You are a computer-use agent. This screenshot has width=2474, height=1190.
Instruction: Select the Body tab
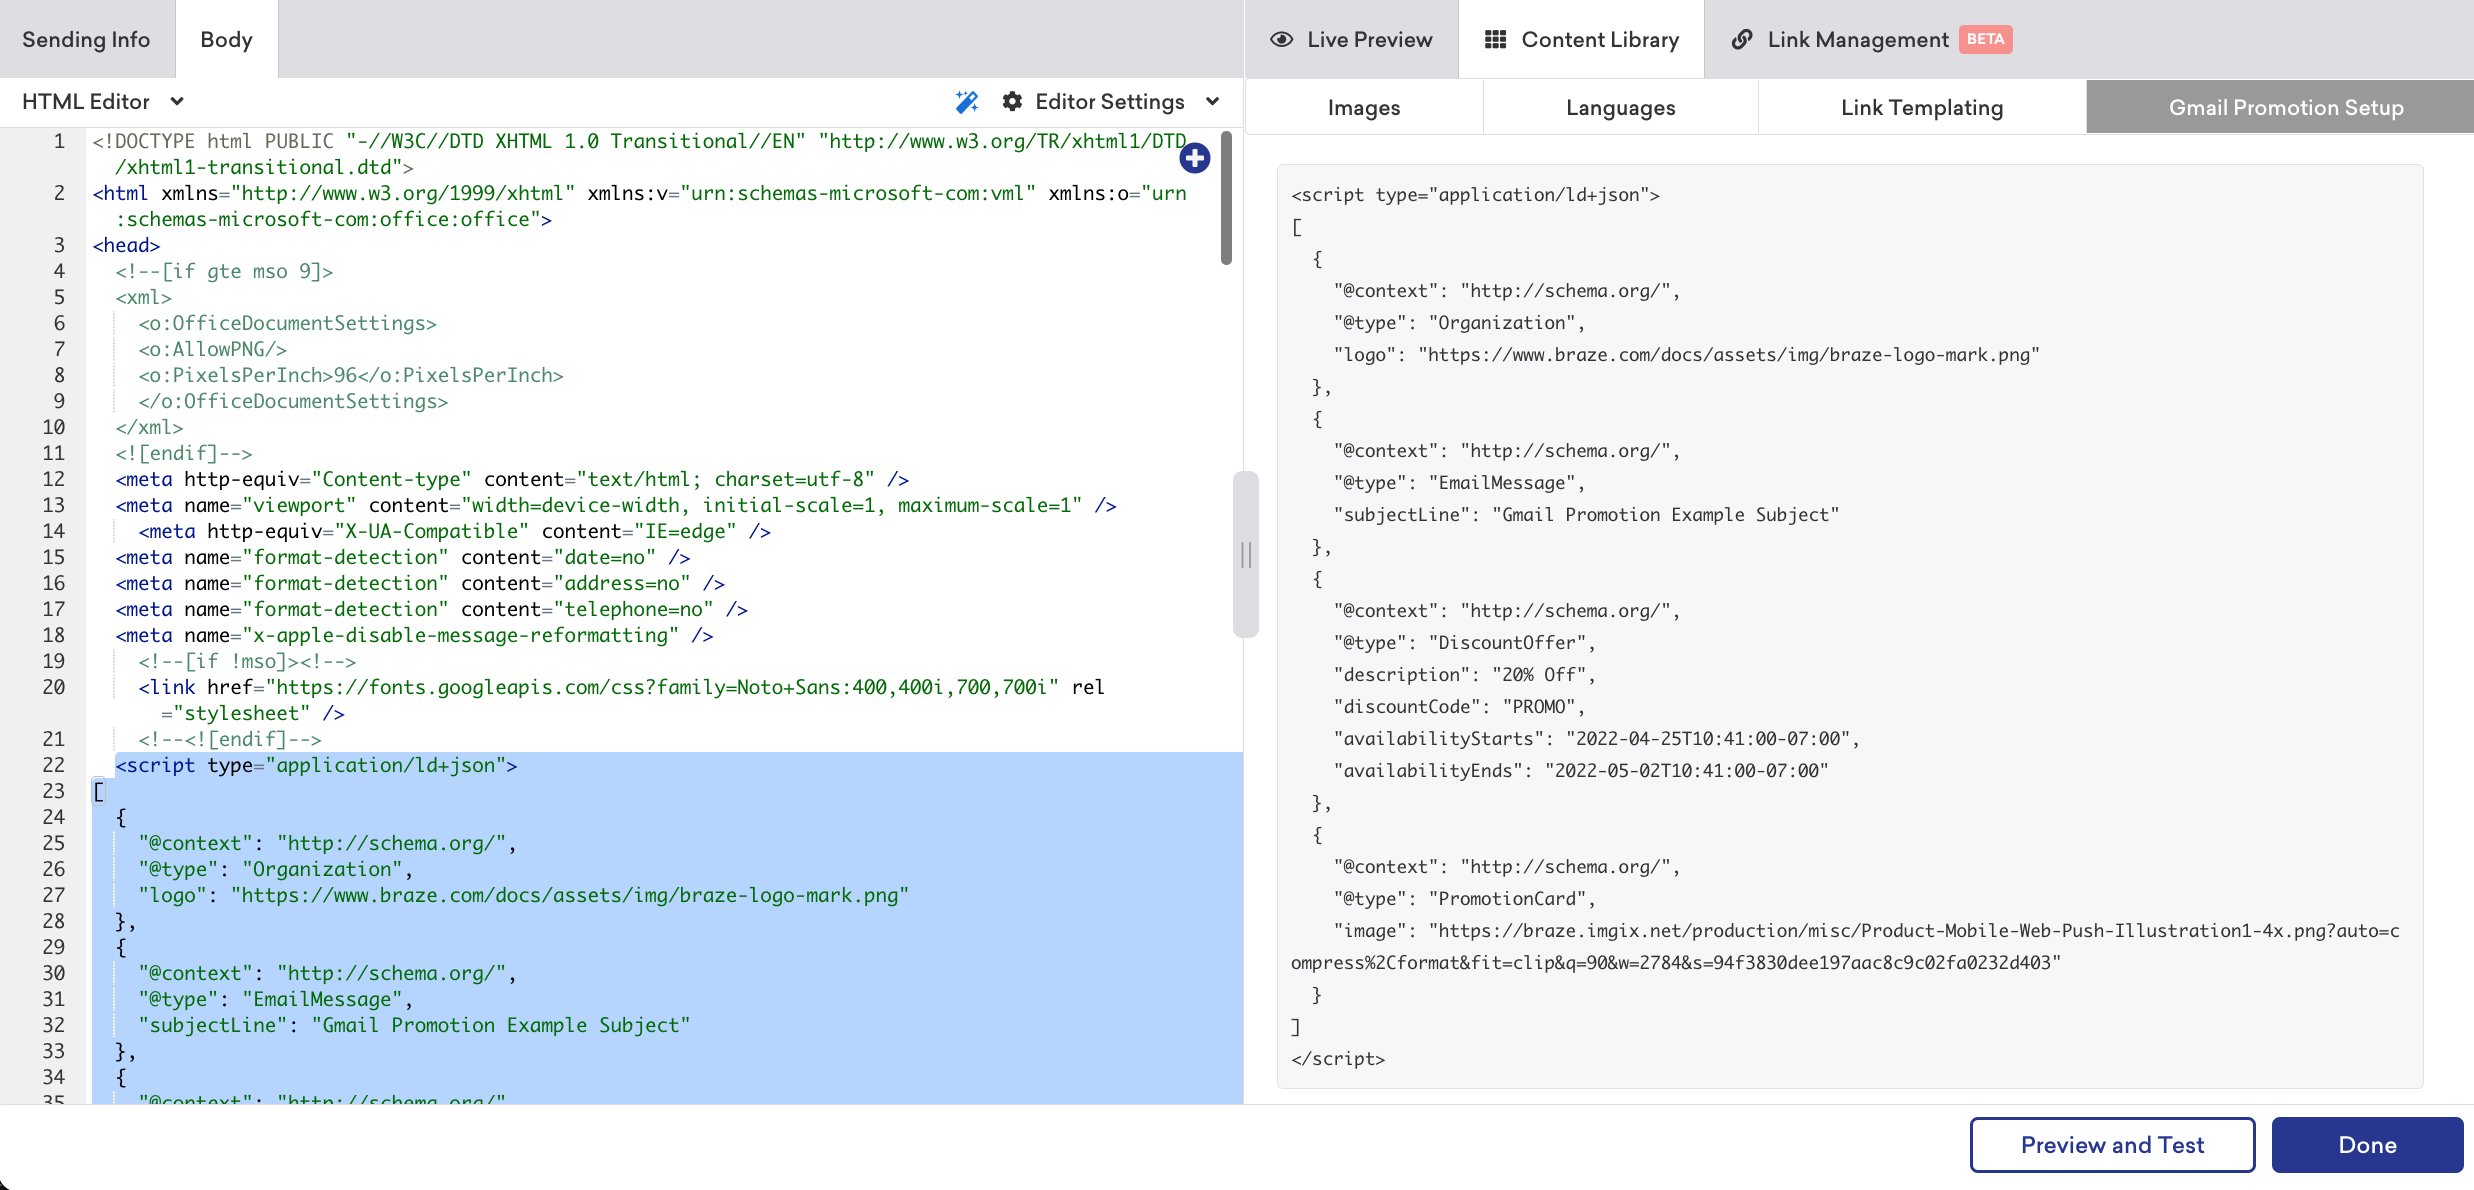click(226, 39)
